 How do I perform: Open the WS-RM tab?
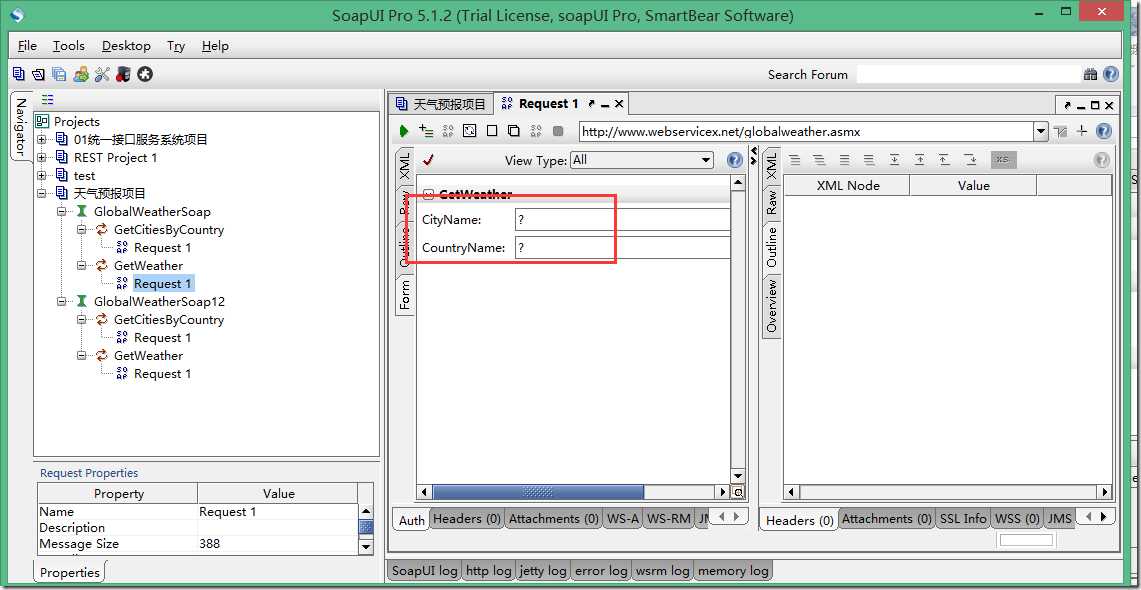[668, 519]
